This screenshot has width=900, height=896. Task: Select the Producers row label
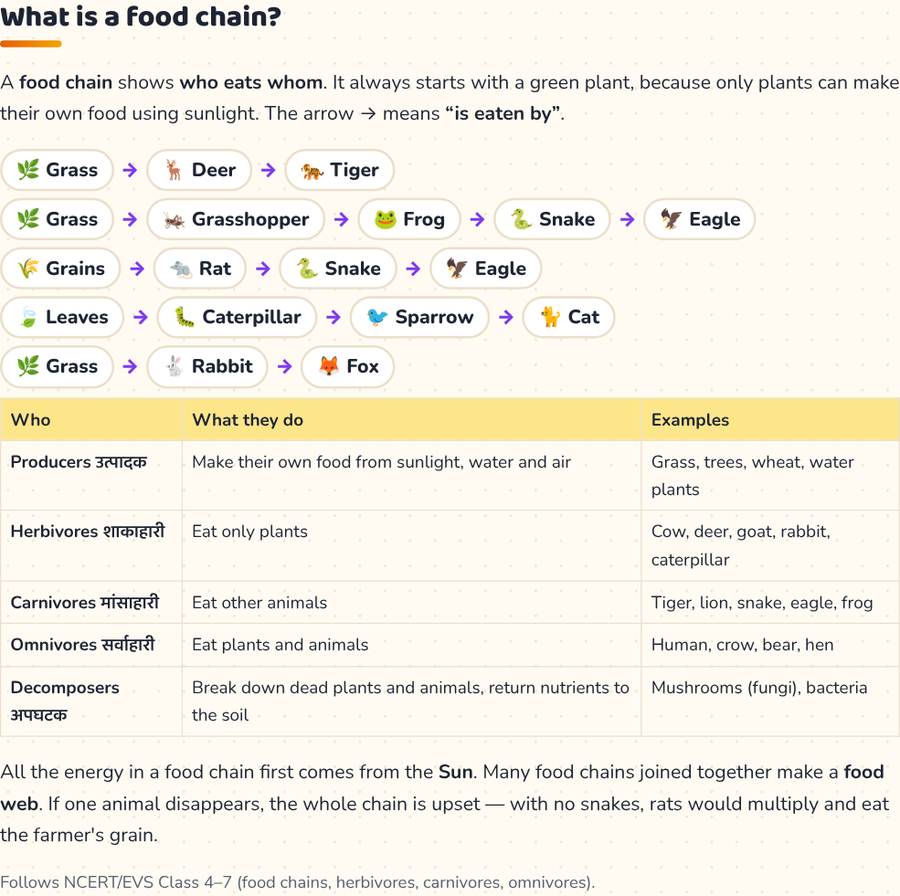pyautogui.click(x=79, y=462)
